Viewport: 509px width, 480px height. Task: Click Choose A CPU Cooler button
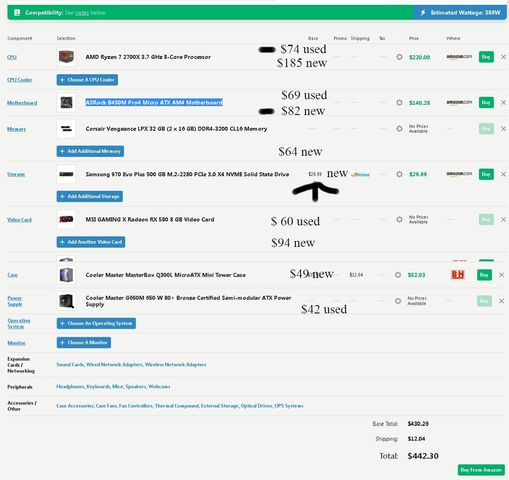point(87,80)
